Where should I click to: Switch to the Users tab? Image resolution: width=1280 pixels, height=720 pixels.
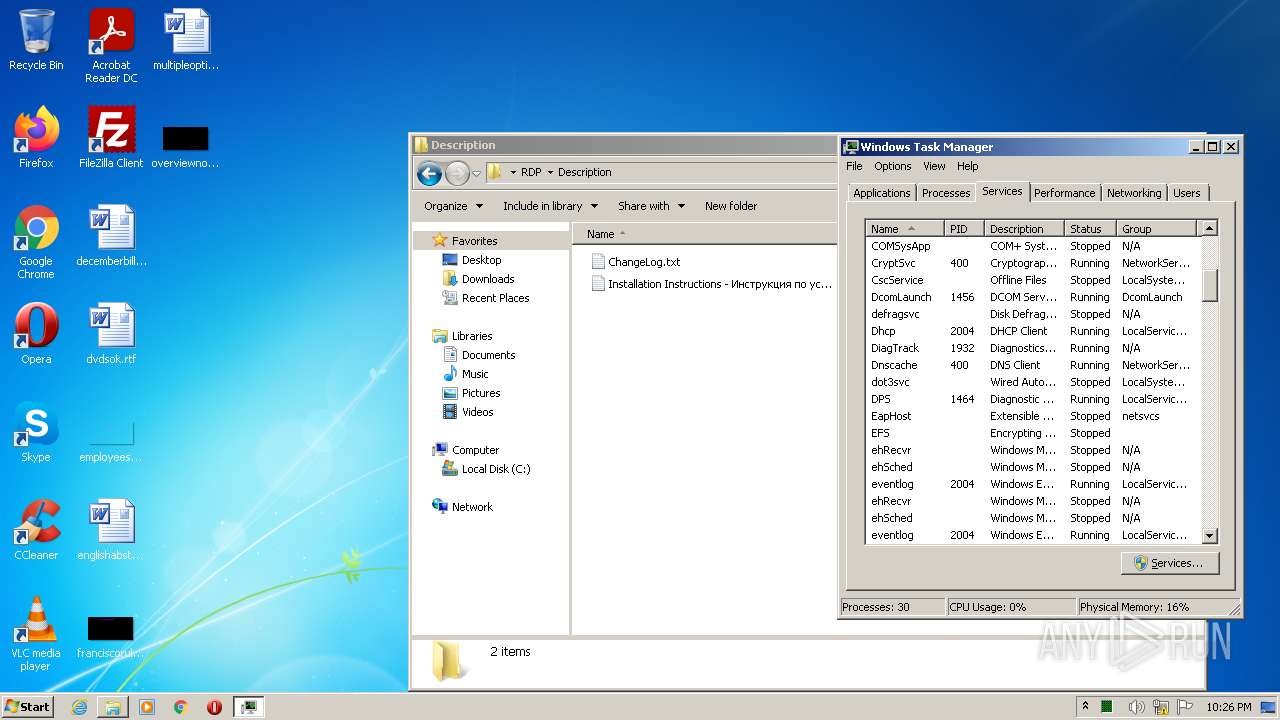(x=1187, y=193)
